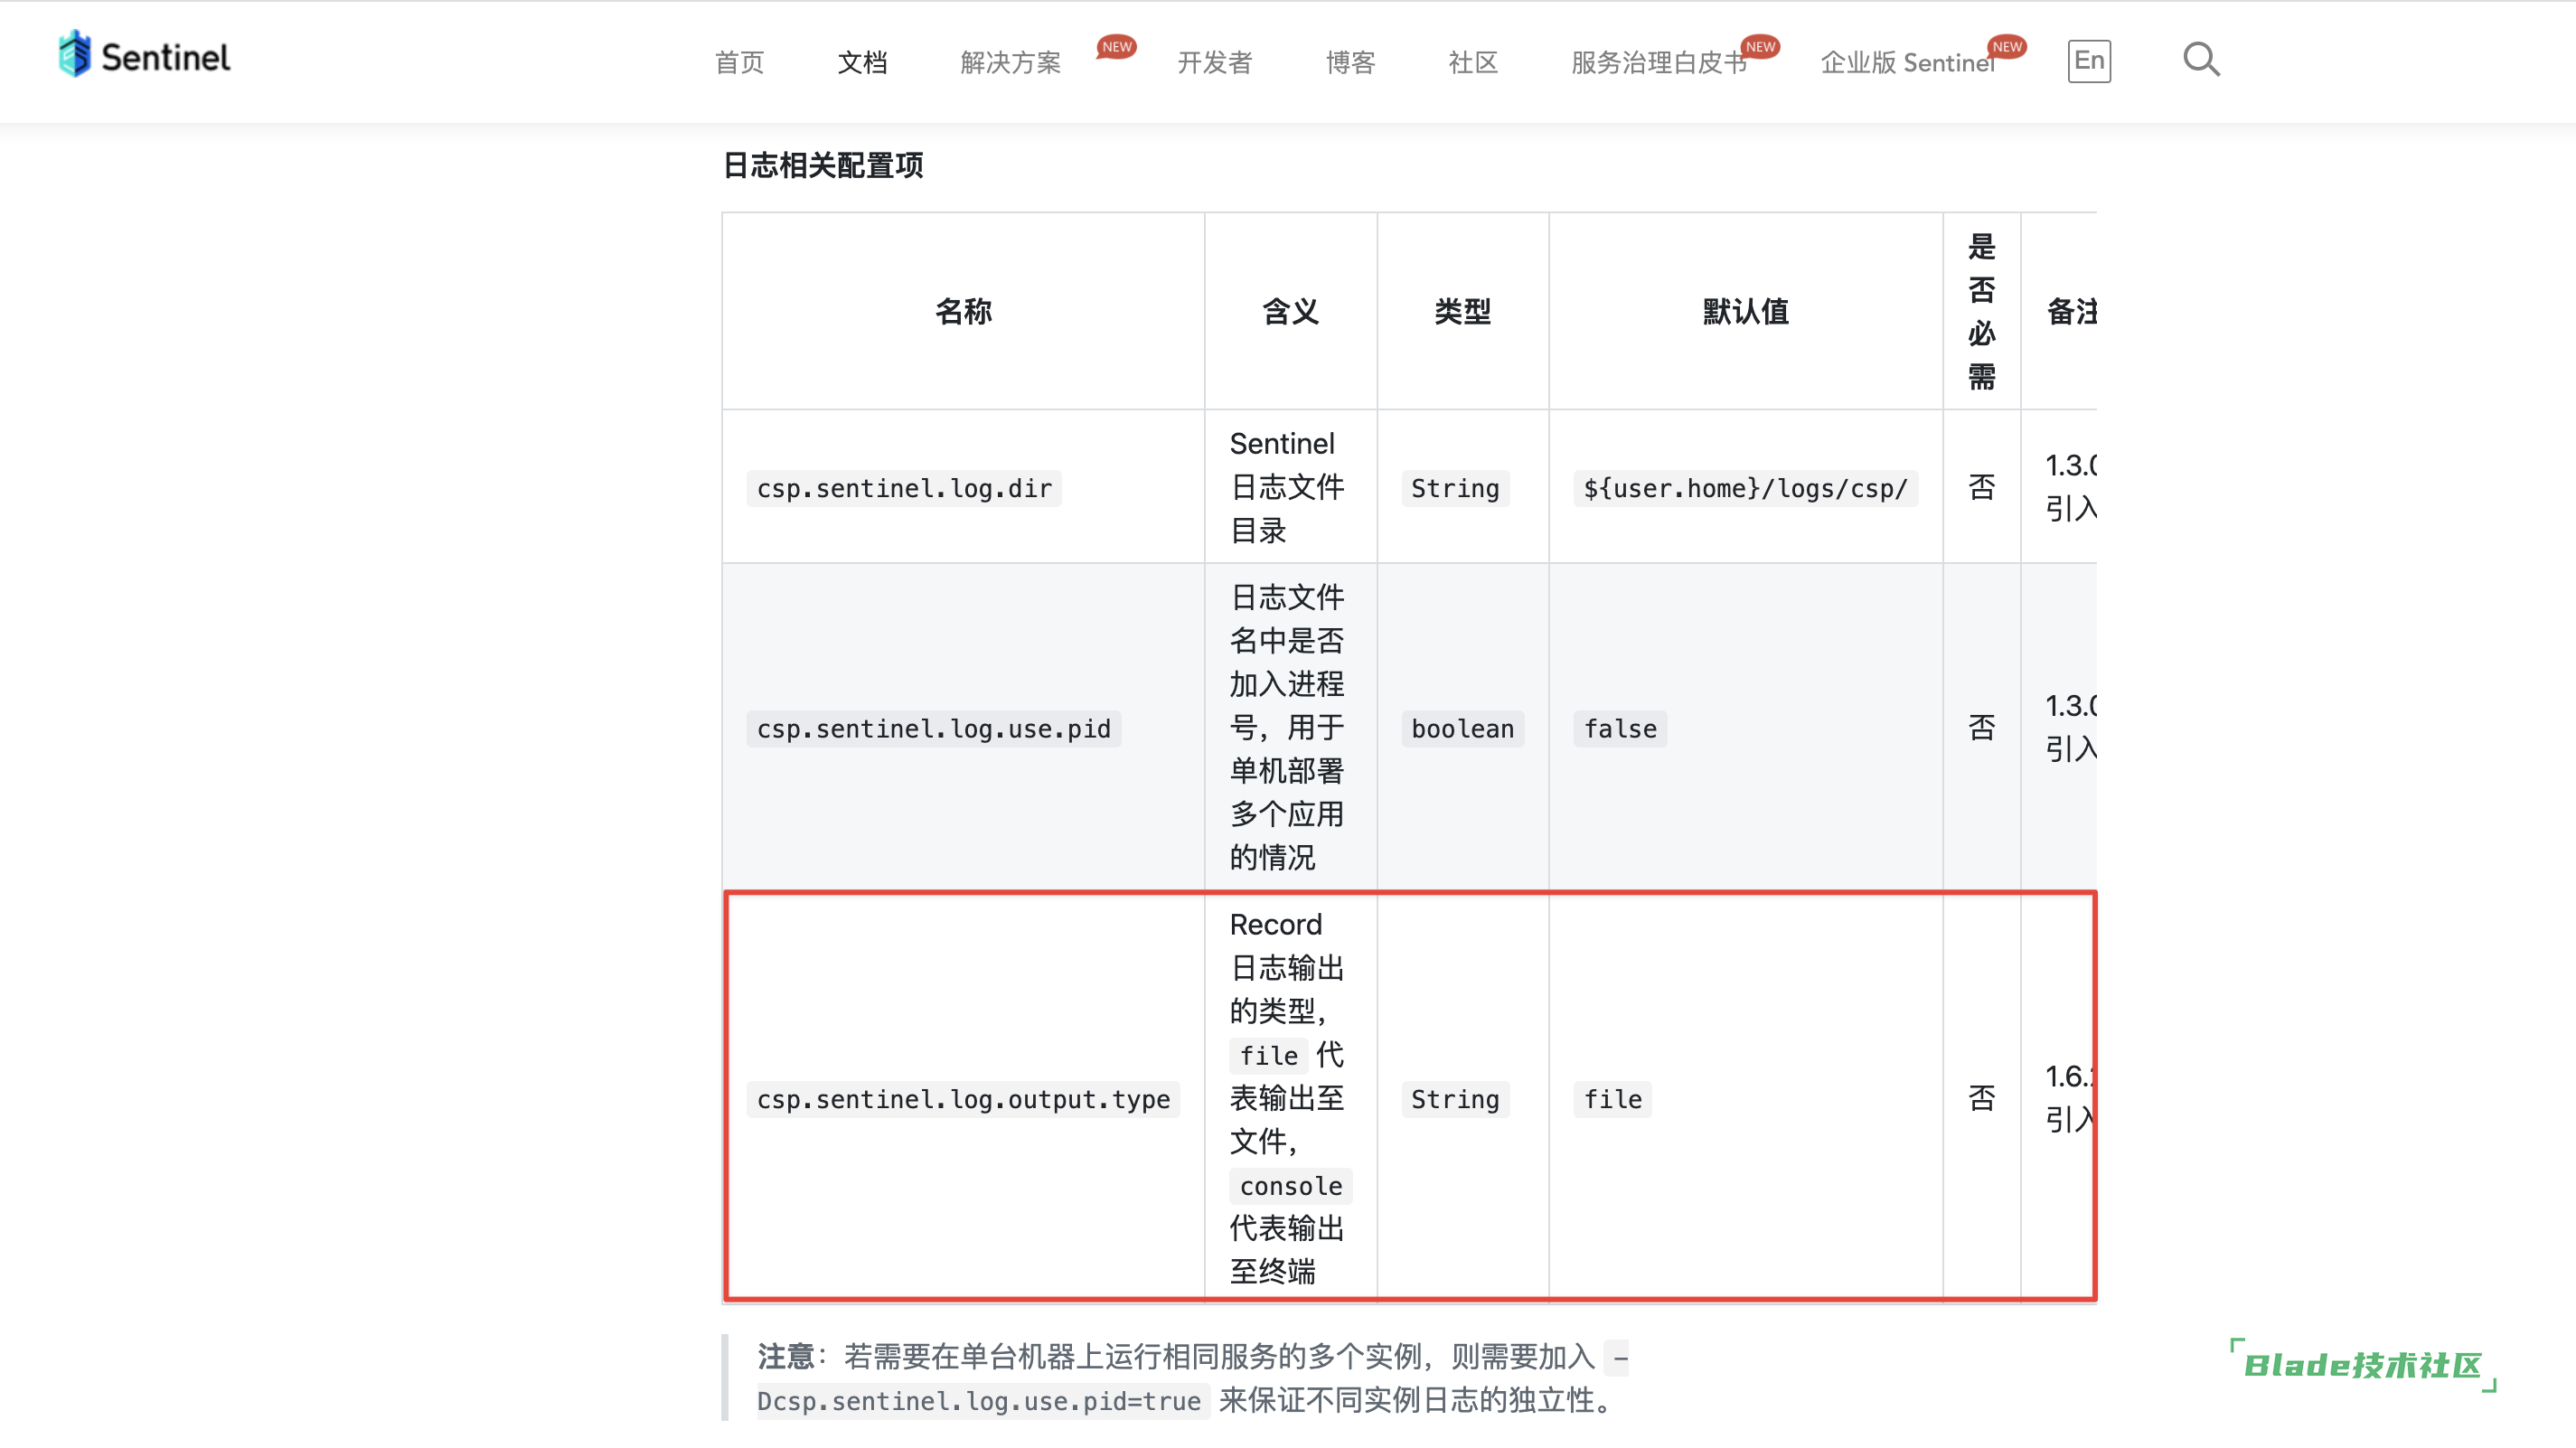Open the 文档 menu item

coord(862,62)
